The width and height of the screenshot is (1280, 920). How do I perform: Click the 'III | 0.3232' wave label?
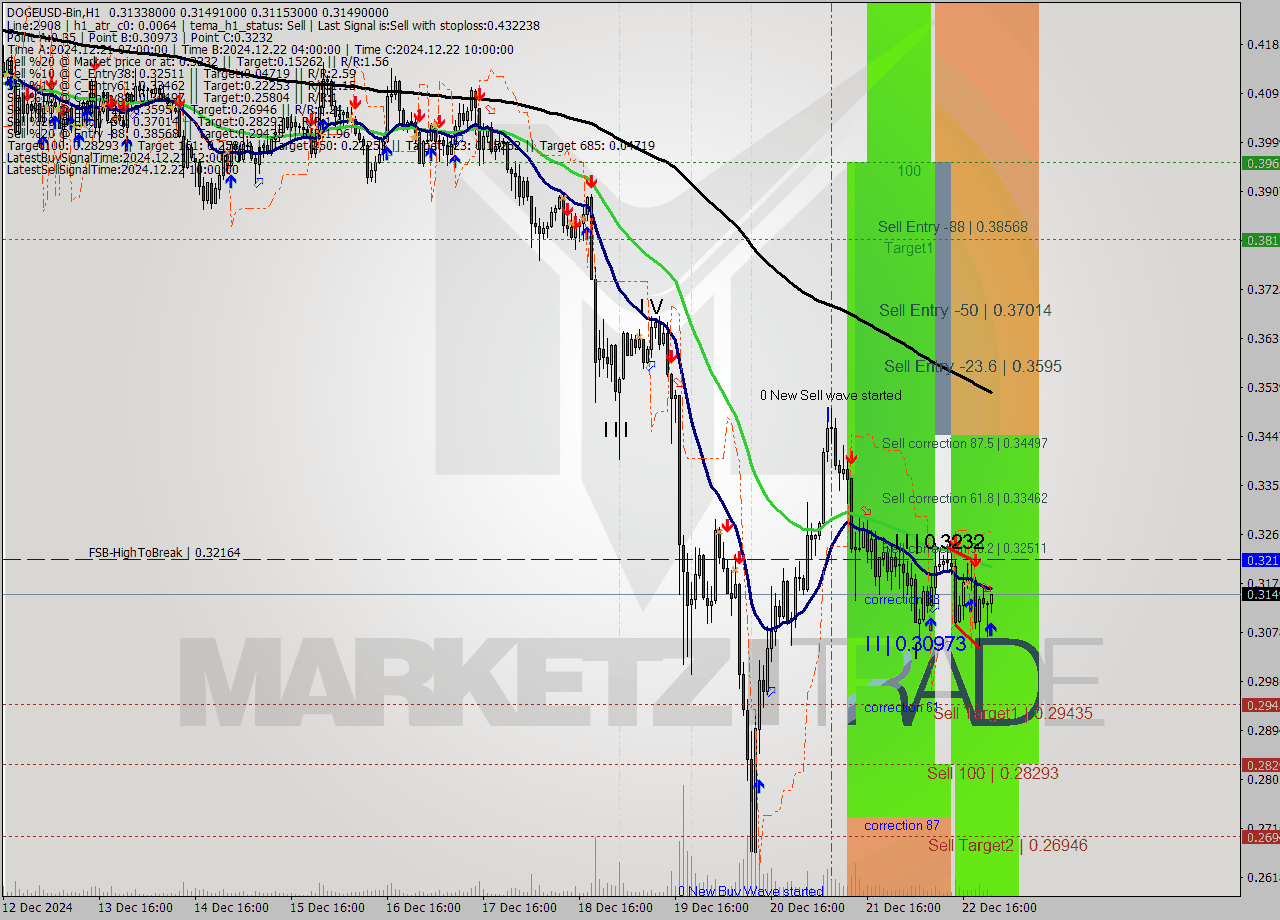(x=939, y=541)
